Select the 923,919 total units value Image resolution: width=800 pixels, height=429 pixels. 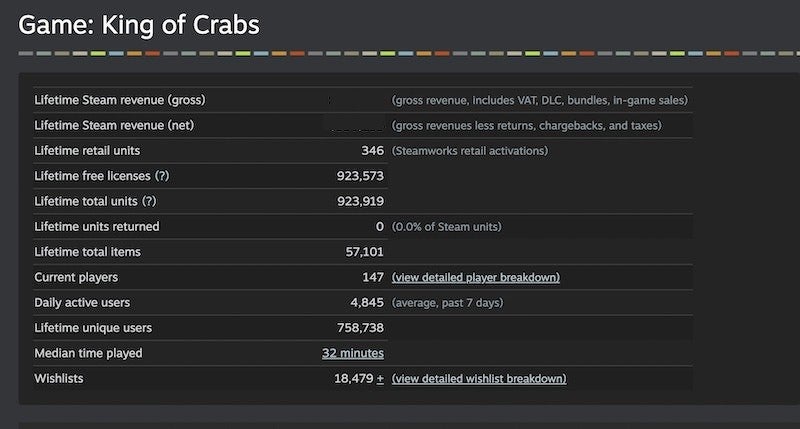click(x=360, y=201)
